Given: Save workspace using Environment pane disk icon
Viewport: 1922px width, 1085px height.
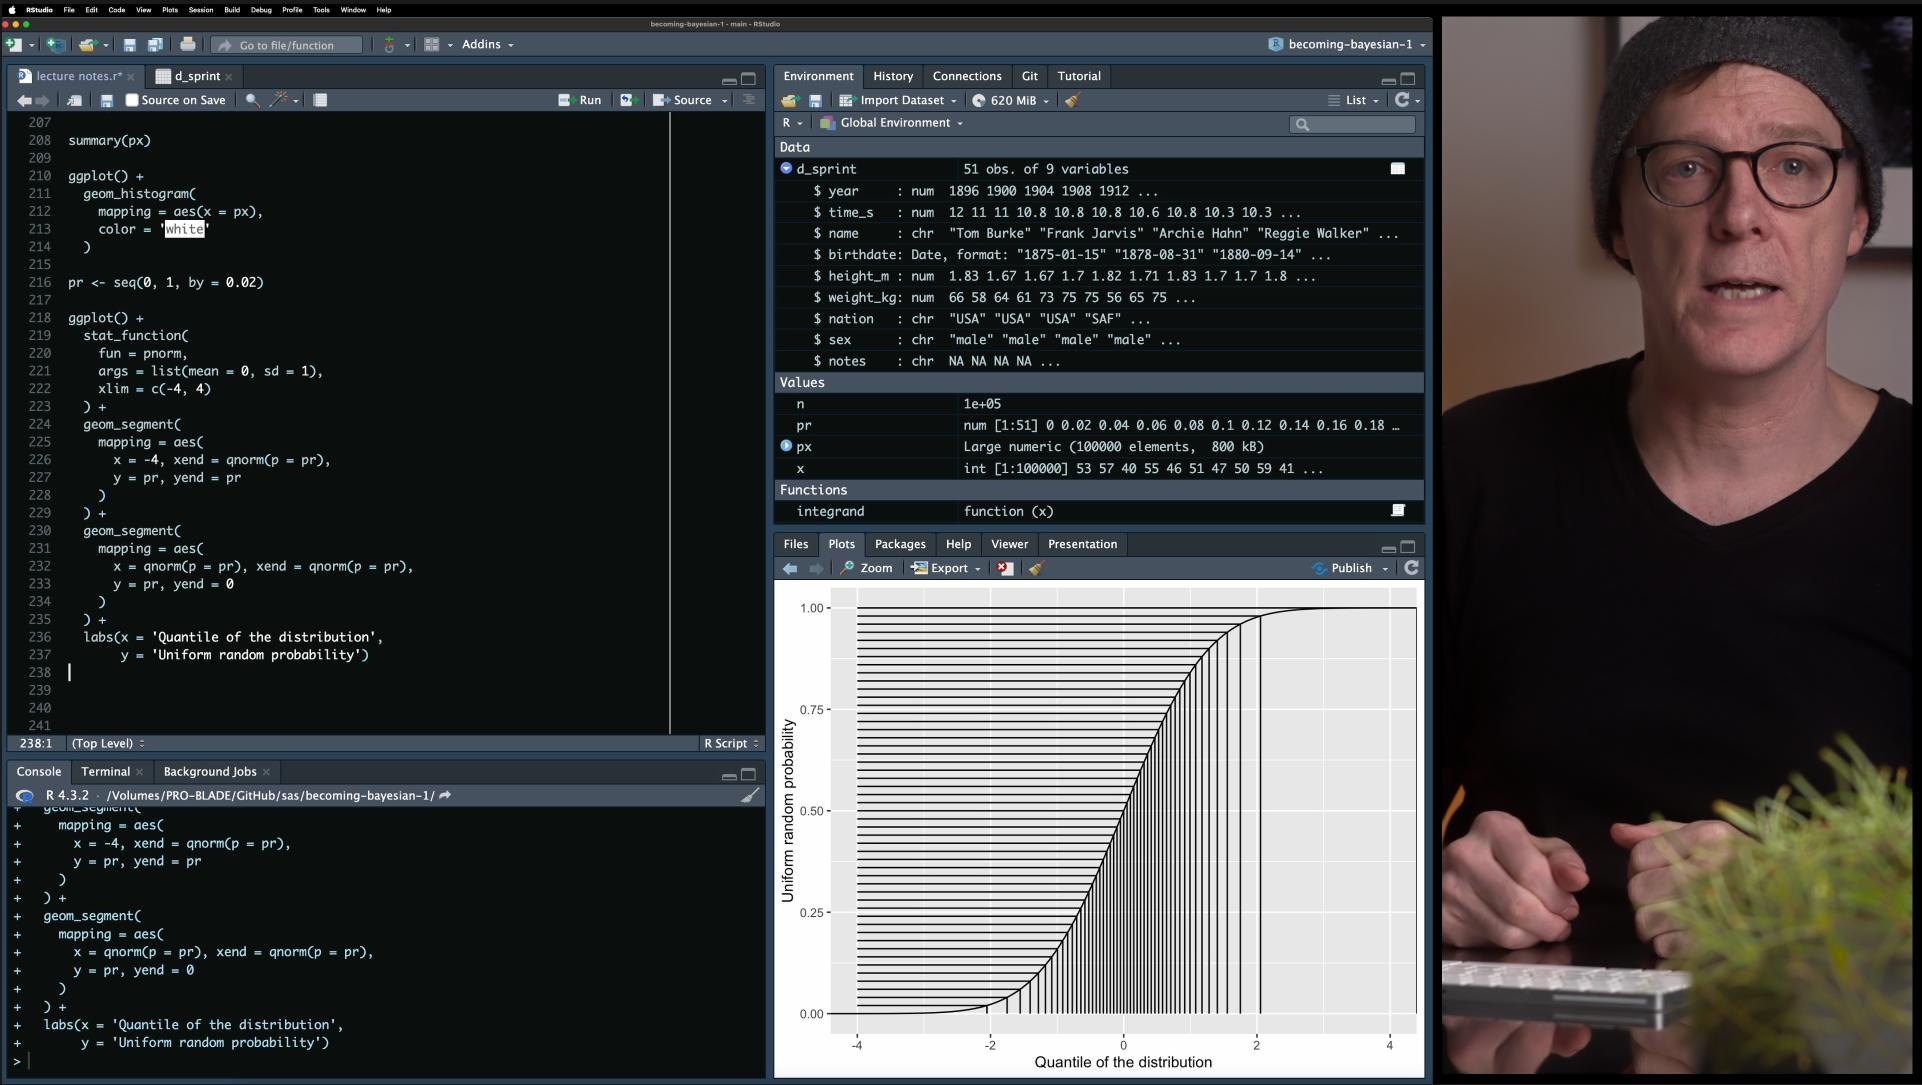Looking at the screenshot, I should (x=815, y=100).
